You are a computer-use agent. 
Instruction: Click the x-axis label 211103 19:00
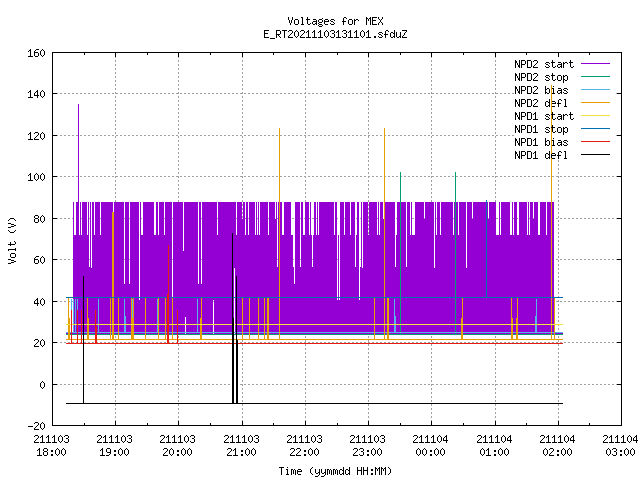115,446
